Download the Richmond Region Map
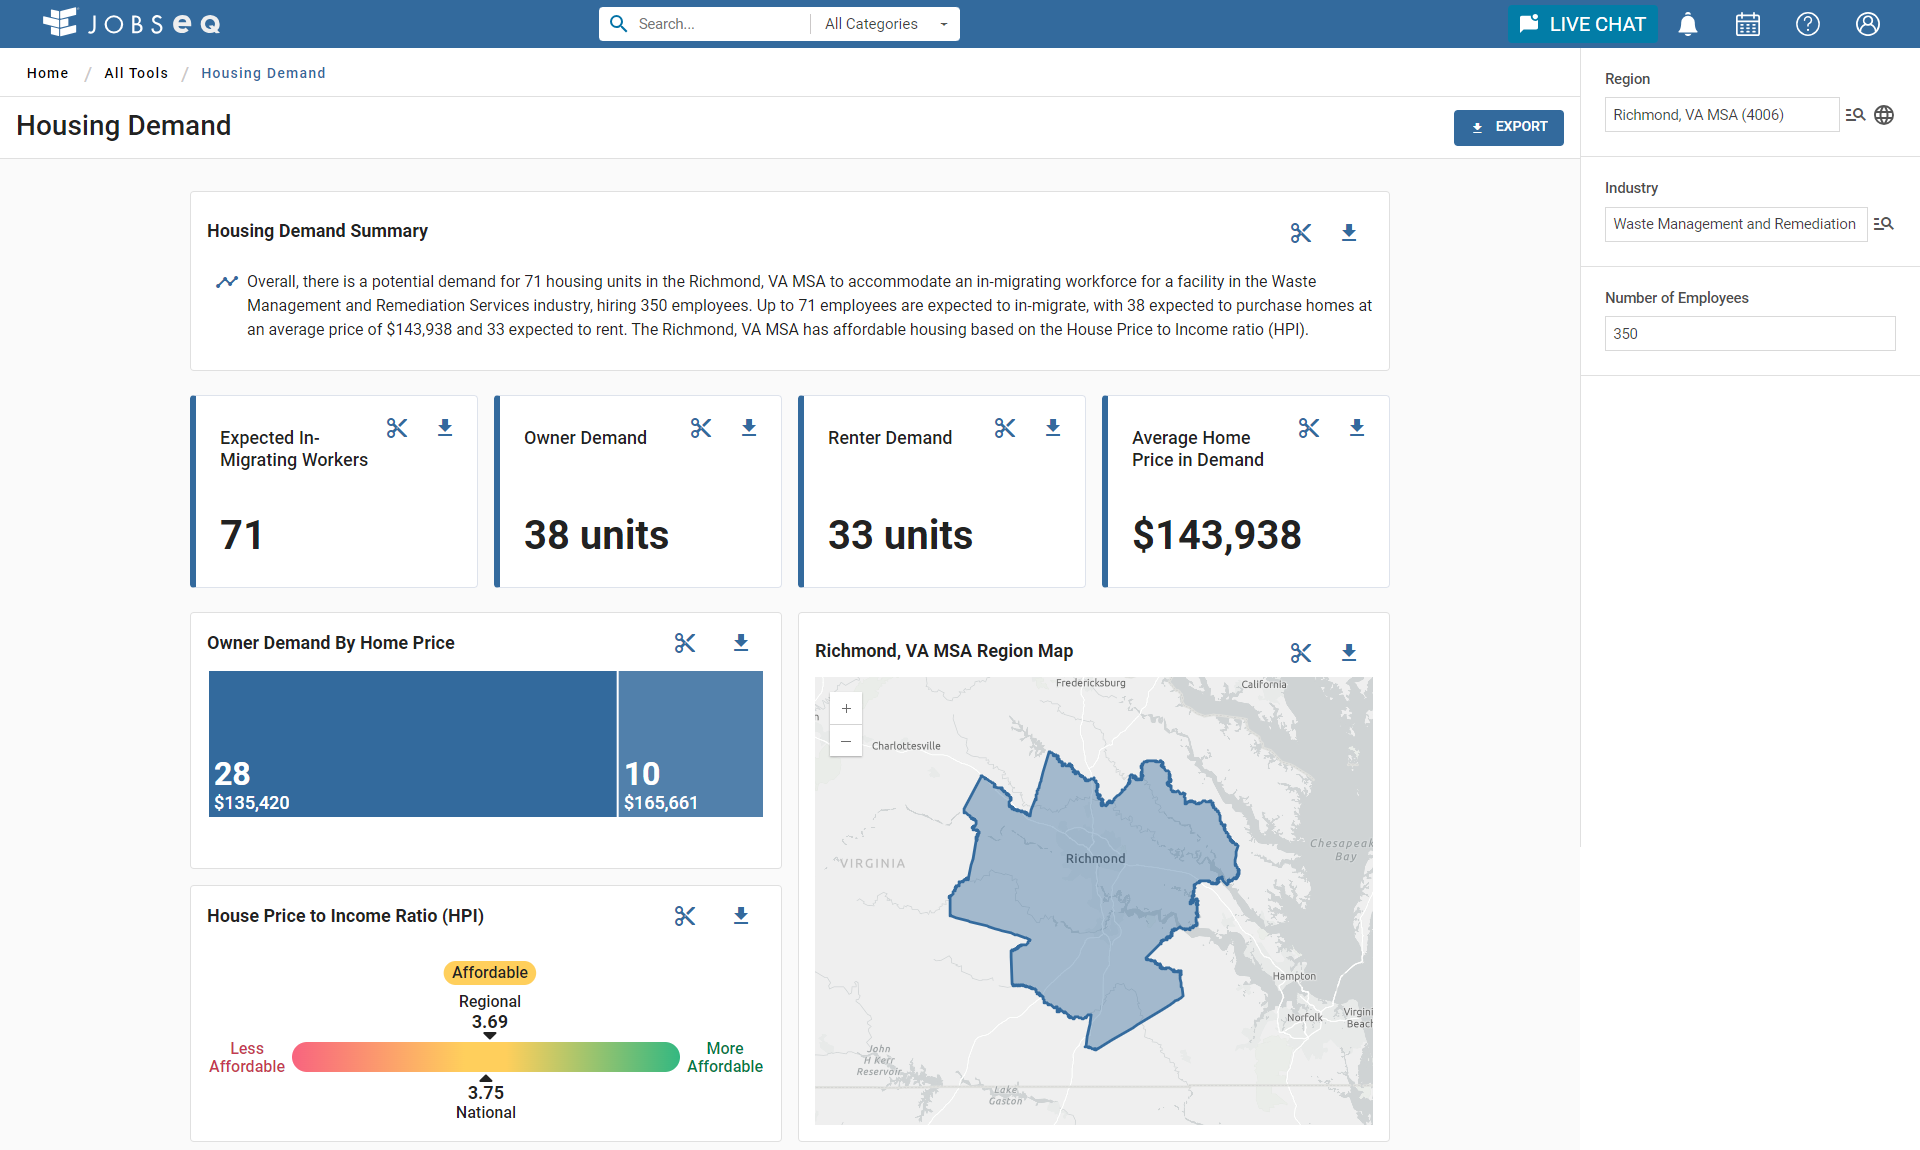The width and height of the screenshot is (1920, 1150). point(1349,653)
